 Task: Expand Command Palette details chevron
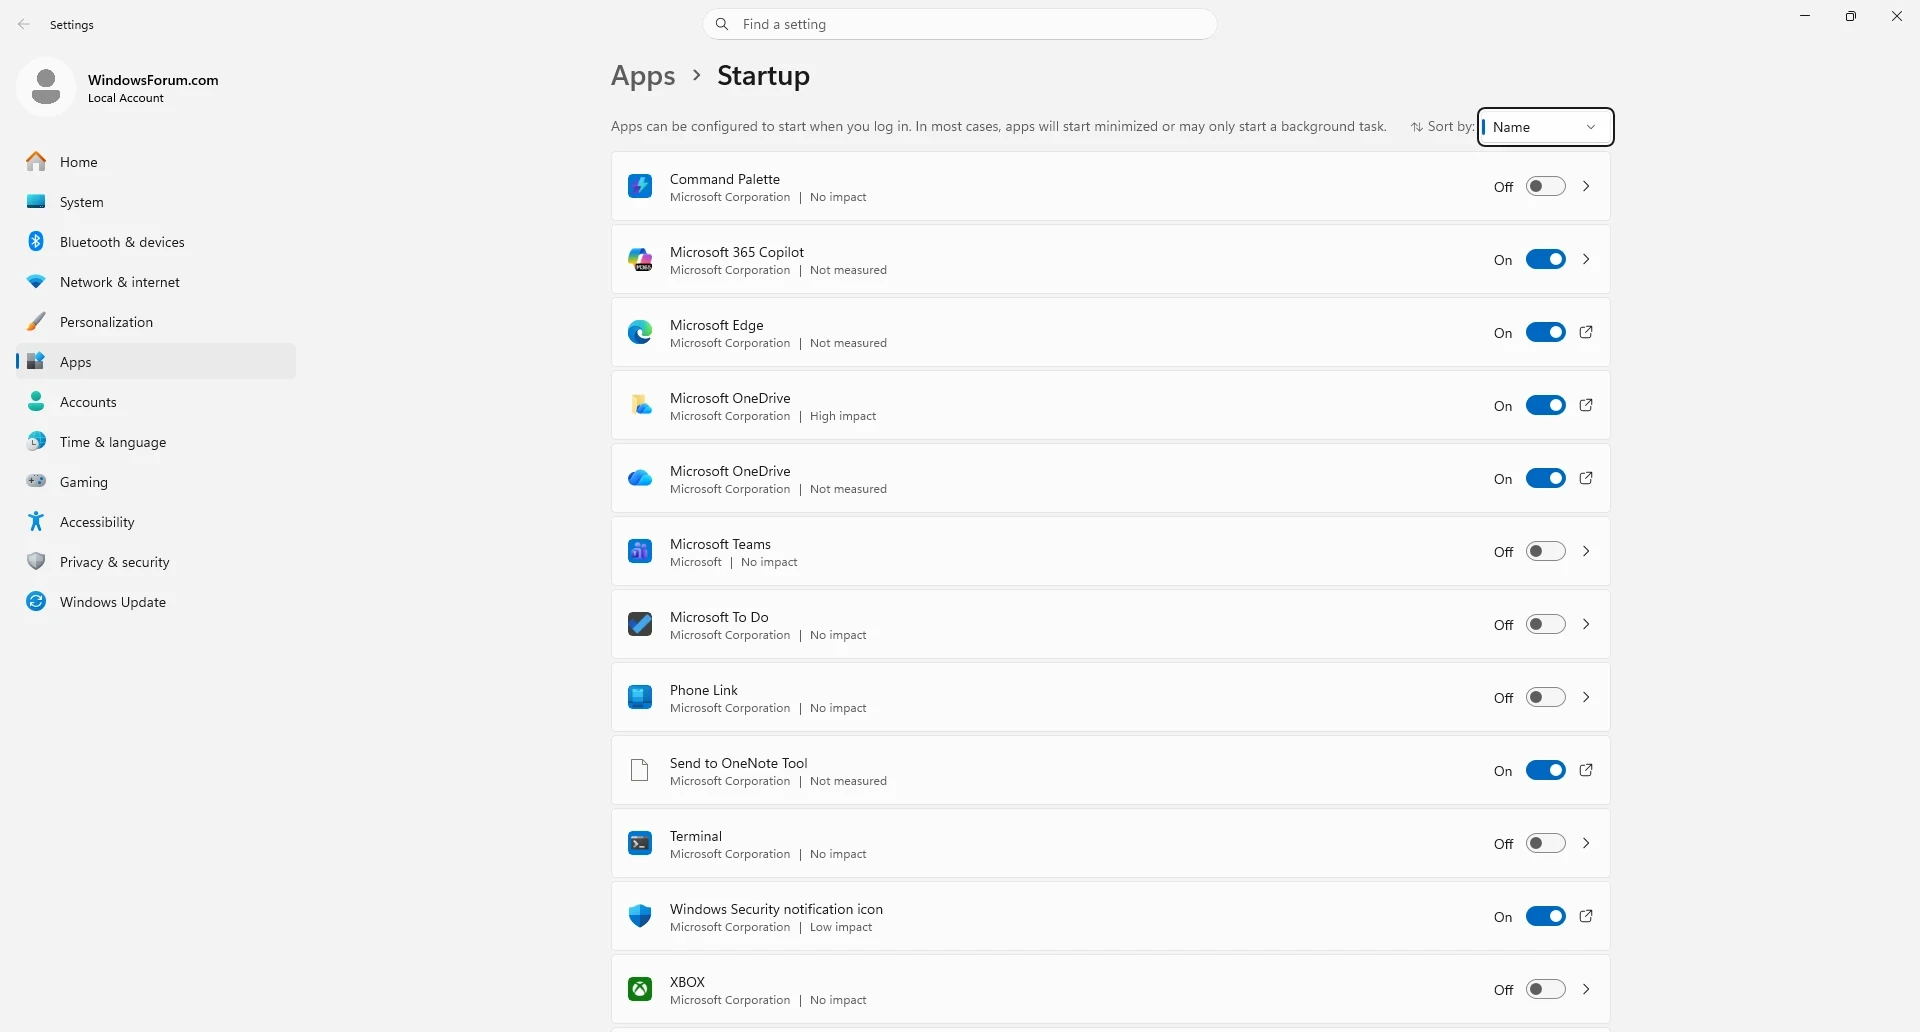(x=1586, y=187)
